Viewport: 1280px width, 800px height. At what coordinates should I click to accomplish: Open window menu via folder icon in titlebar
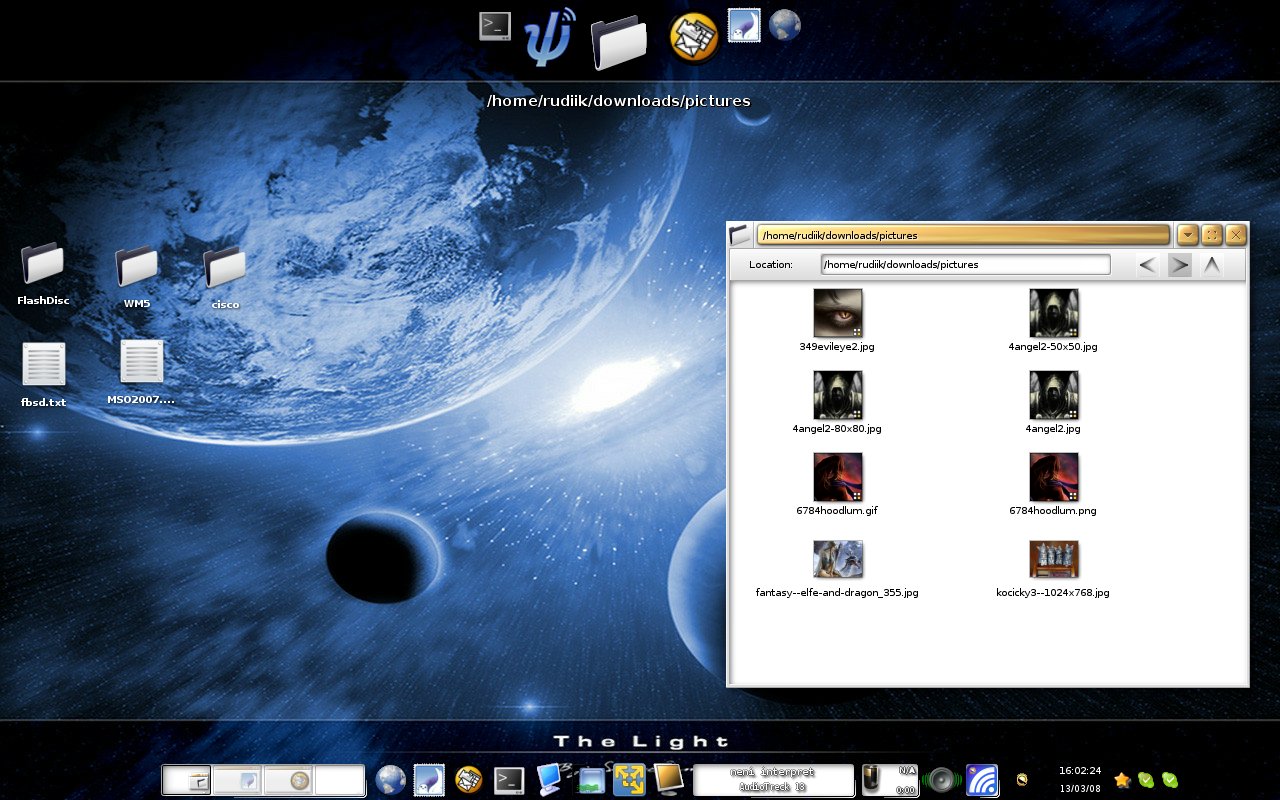[739, 235]
